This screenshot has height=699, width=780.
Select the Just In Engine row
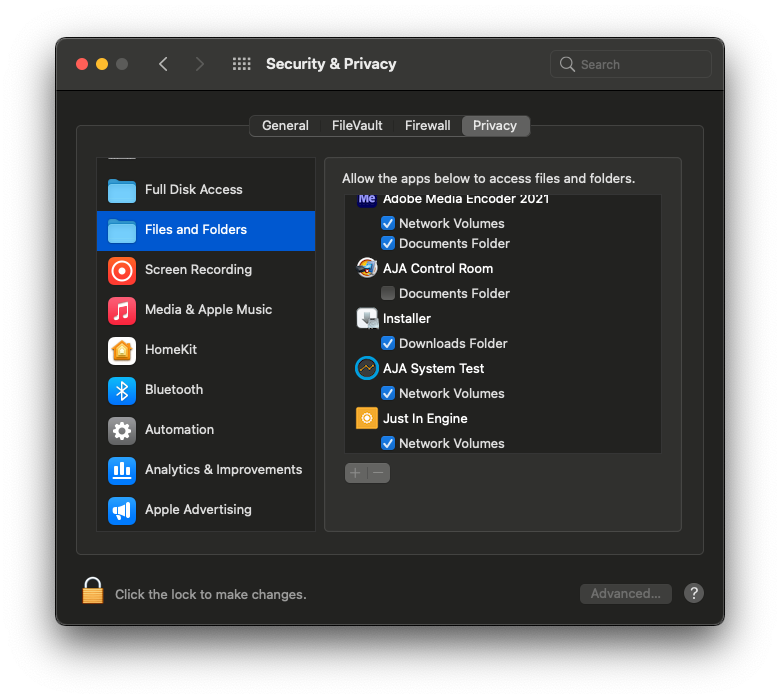click(x=502, y=418)
